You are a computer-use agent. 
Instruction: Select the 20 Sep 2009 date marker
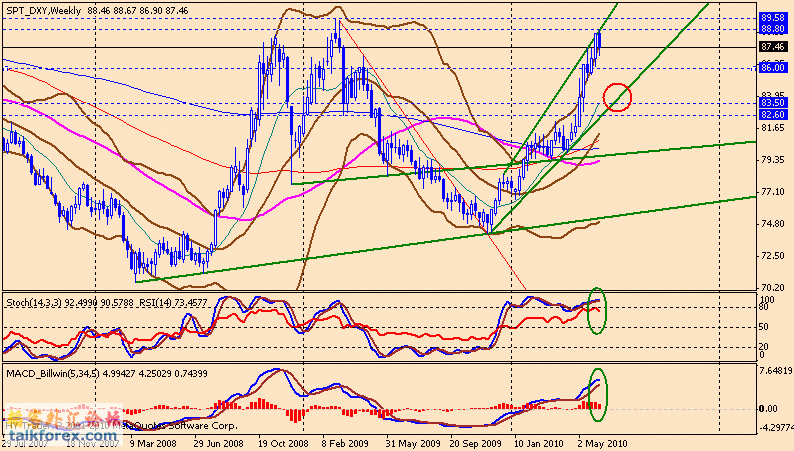(474, 443)
